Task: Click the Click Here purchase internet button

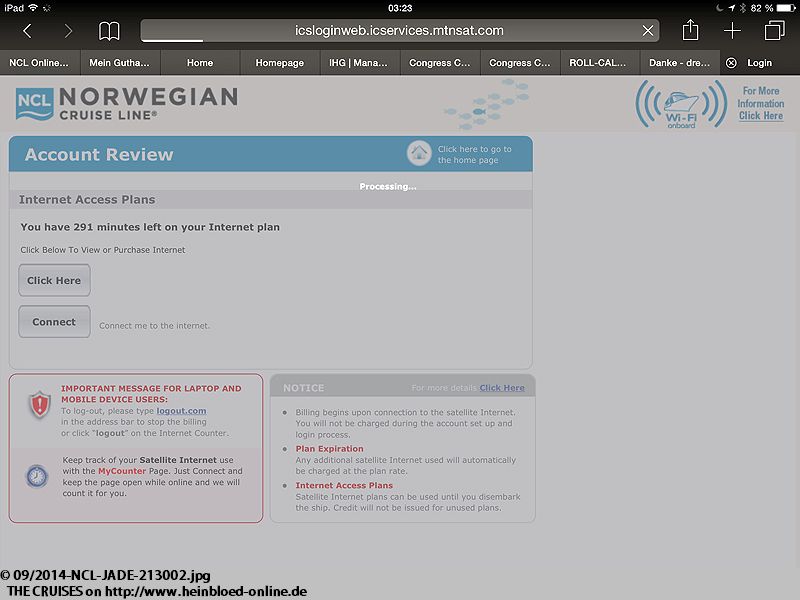Action: click(54, 280)
